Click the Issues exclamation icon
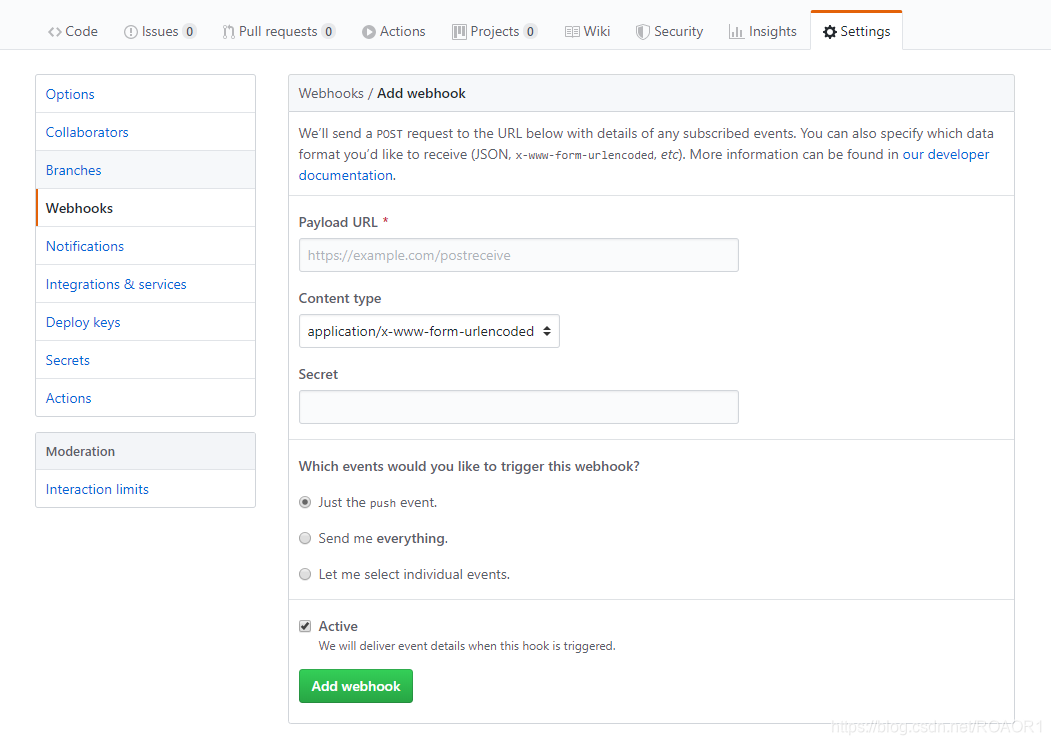 pyautogui.click(x=131, y=32)
